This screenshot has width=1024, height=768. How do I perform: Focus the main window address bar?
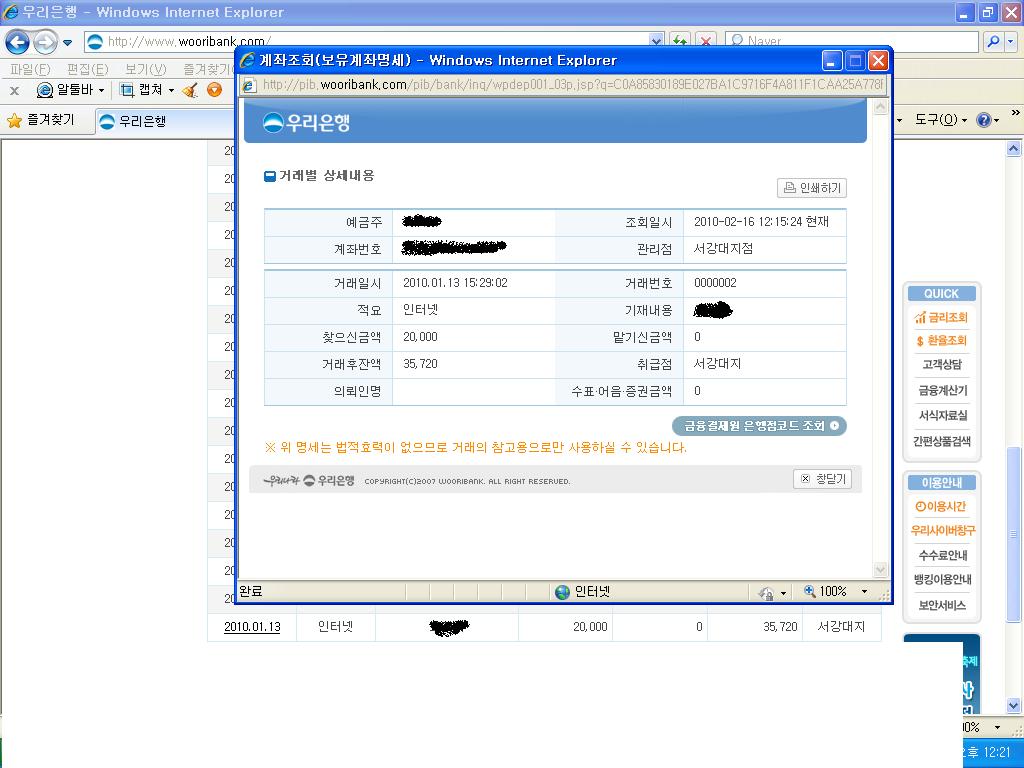(x=374, y=42)
